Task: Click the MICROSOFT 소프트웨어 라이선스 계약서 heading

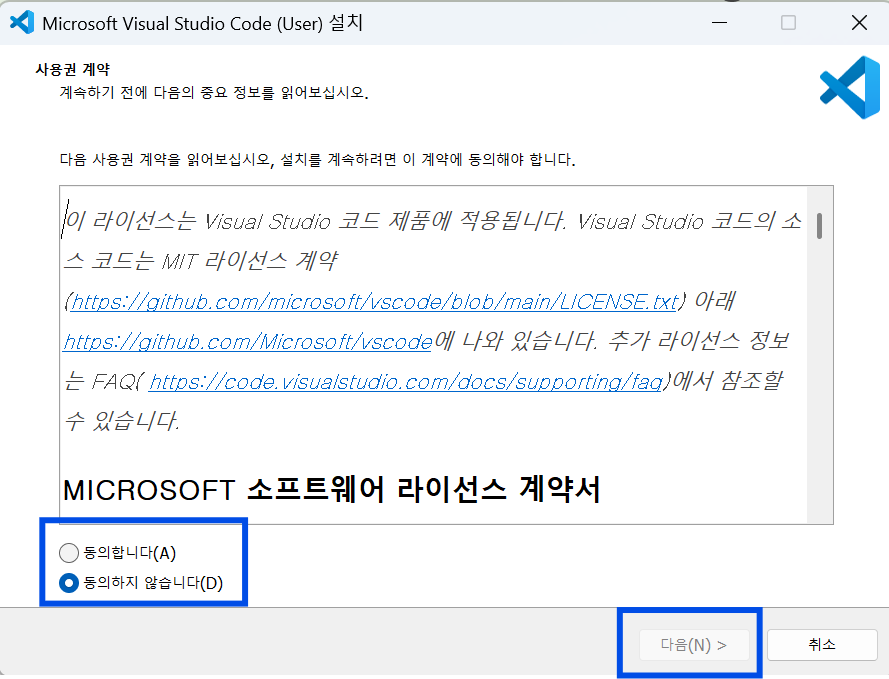Action: (x=331, y=490)
